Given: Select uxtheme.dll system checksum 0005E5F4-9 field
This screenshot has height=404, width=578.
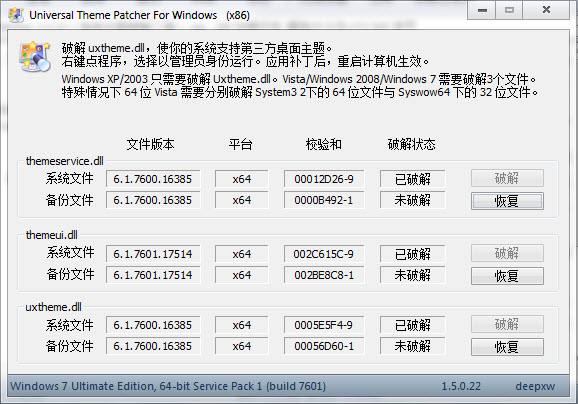Looking at the screenshot, I should click(x=324, y=325).
